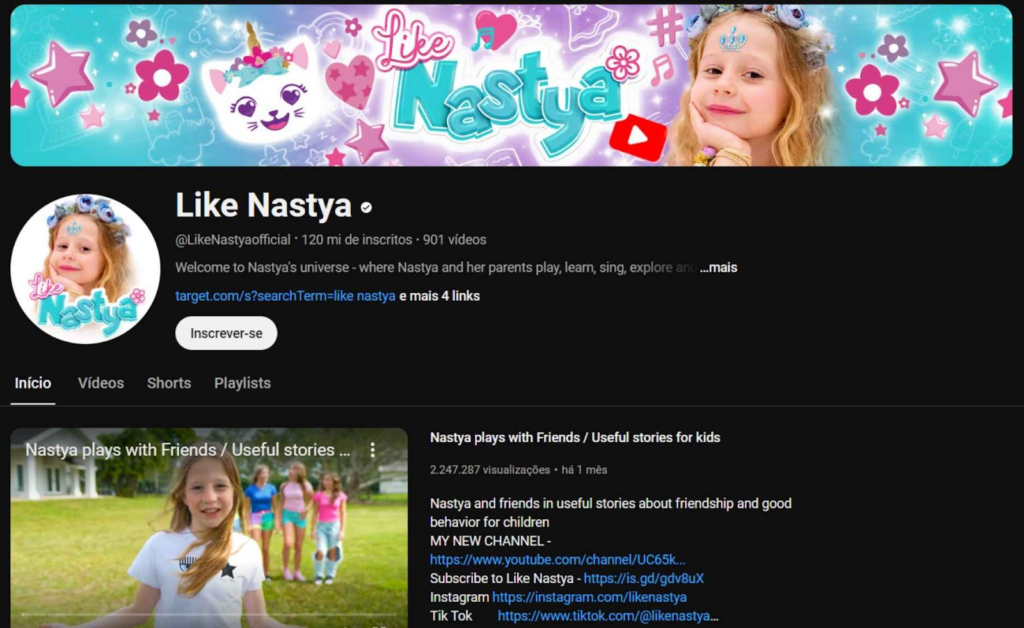Switch to the Vídeos tab

tap(101, 383)
